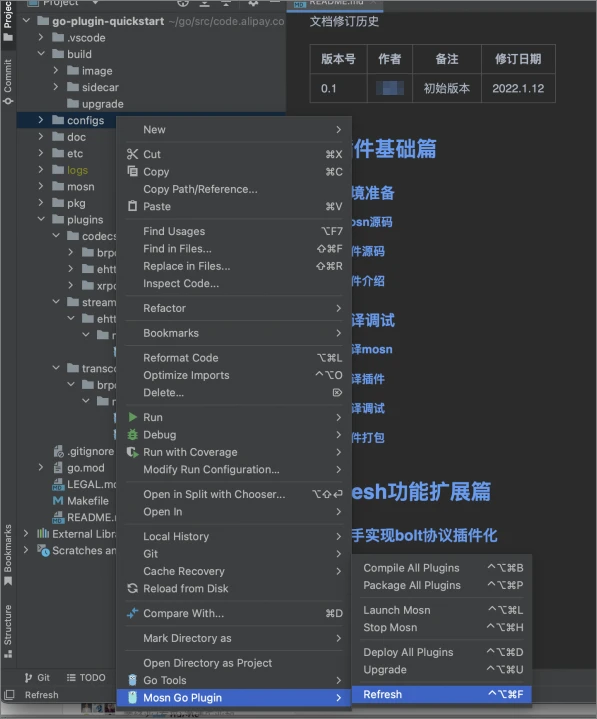This screenshot has width=597, height=719.
Task: Select Find Usages from context menu
Action: click(234, 231)
